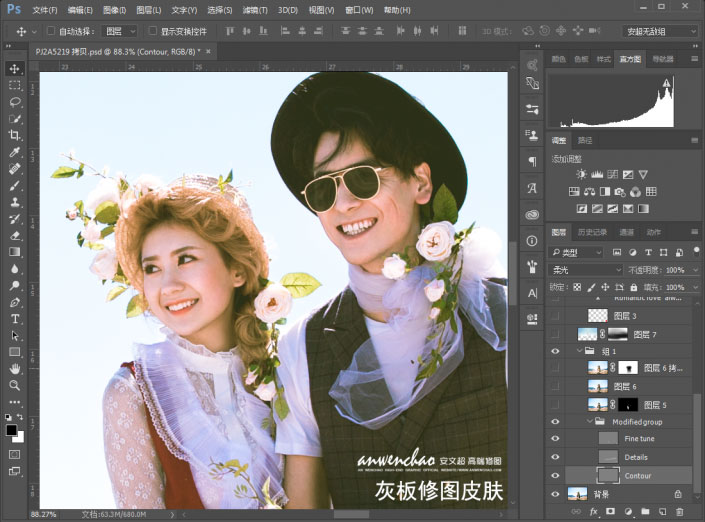
Task: Select the Healing Brush tool
Action: click(x=14, y=169)
